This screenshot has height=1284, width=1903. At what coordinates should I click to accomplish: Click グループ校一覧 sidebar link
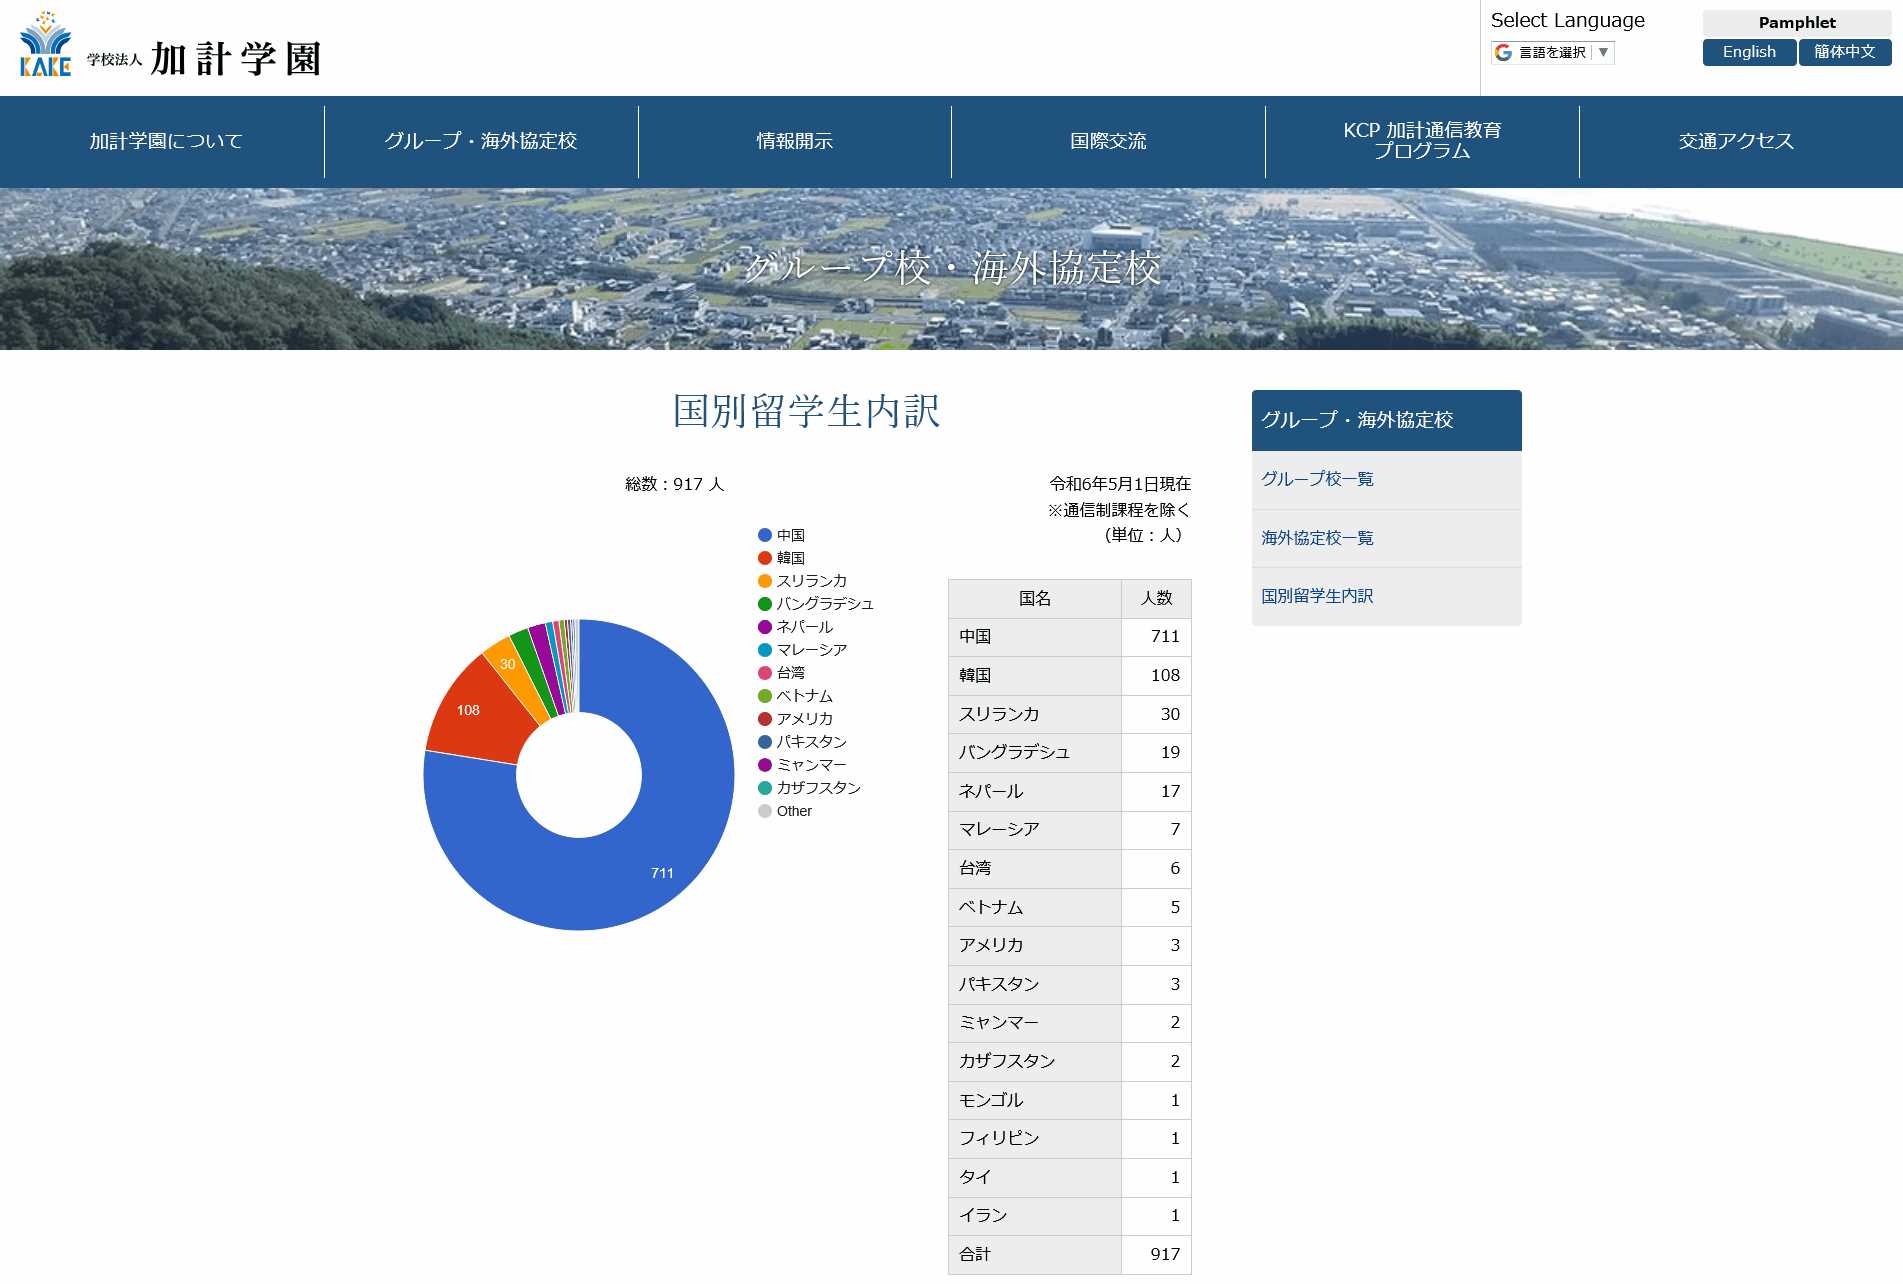(x=1317, y=479)
